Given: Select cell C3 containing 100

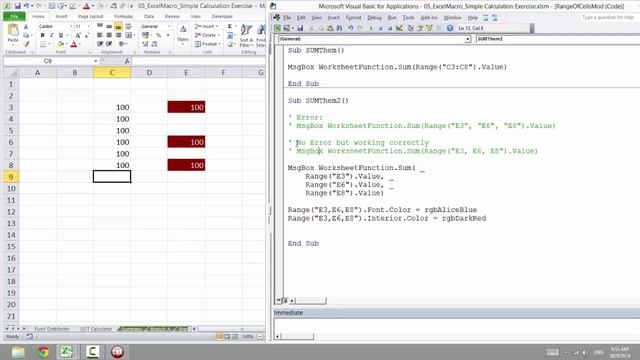Looking at the screenshot, I should pyautogui.click(x=112, y=107).
